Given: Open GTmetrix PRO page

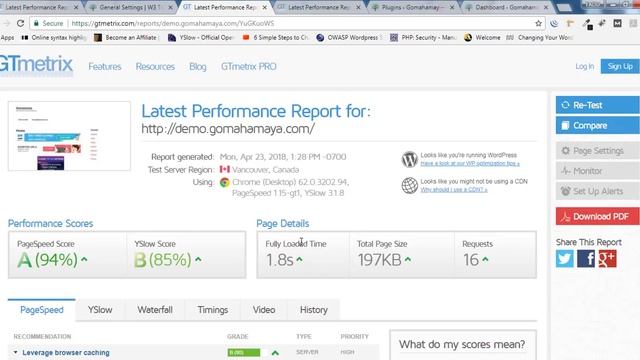Looking at the screenshot, I should [249, 67].
